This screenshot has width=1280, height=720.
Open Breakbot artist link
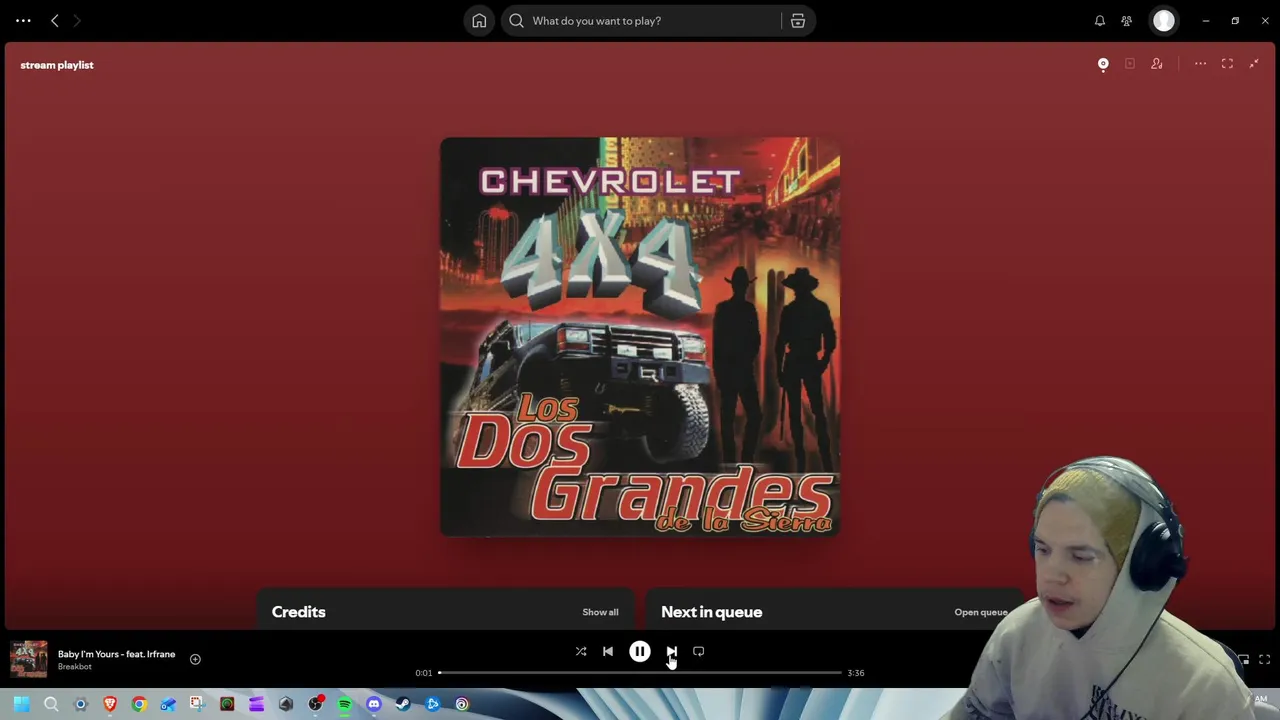pos(75,667)
